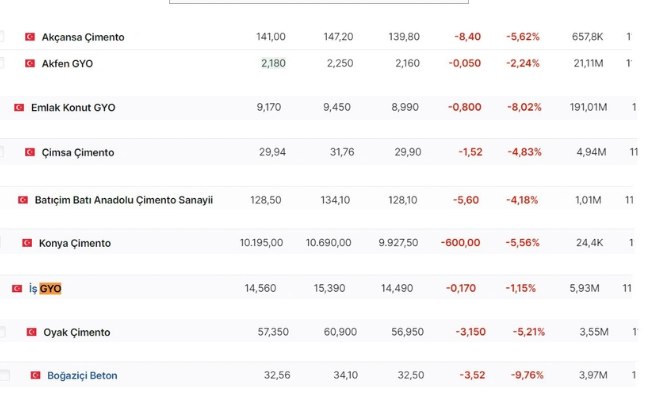
Task: Click the Turkish flag beside Akçansa Çimento
Action: 30,37
